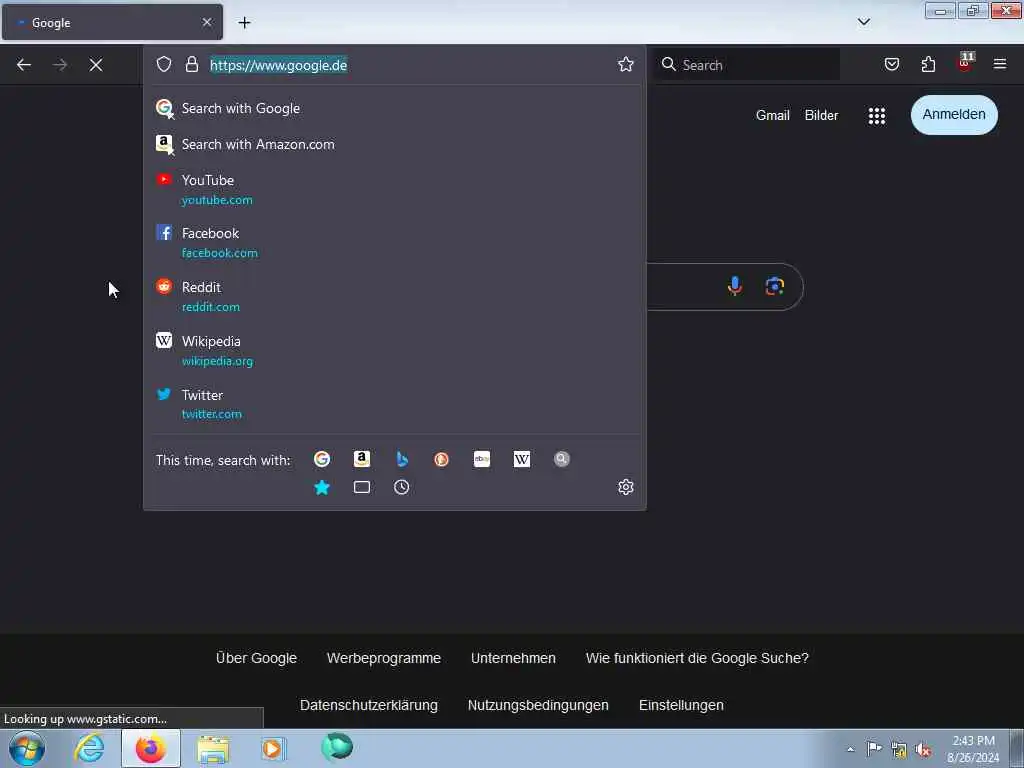
Task: Select the Twitter suggestion row
Action: [394, 404]
